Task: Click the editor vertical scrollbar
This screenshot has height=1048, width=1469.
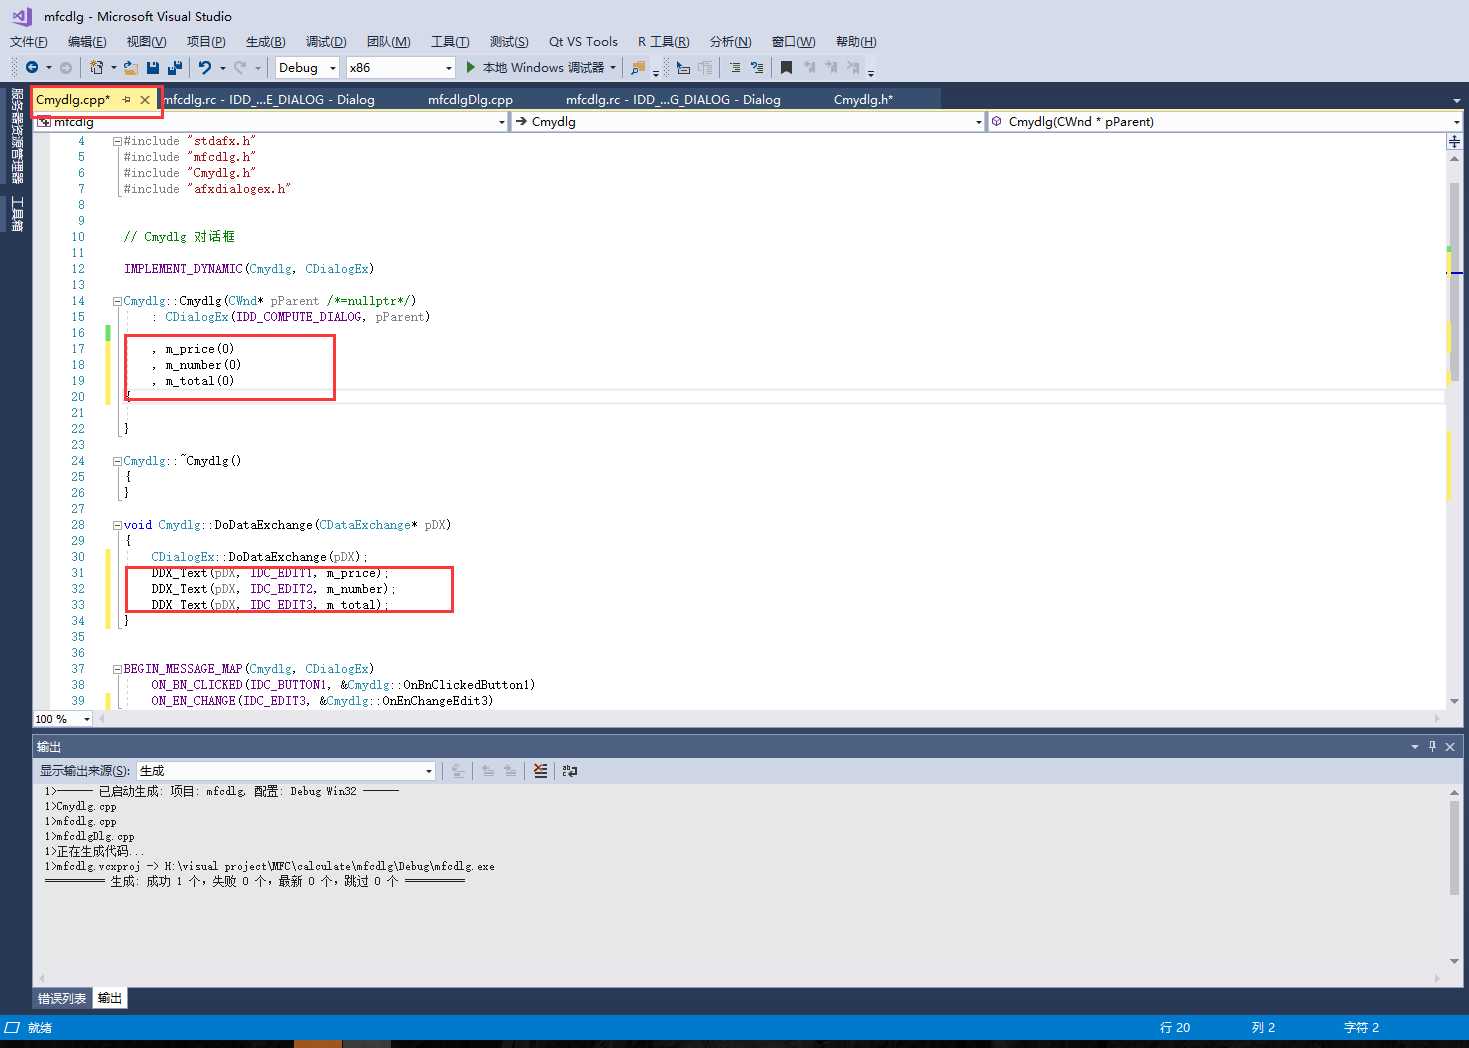Action: pos(1454,280)
